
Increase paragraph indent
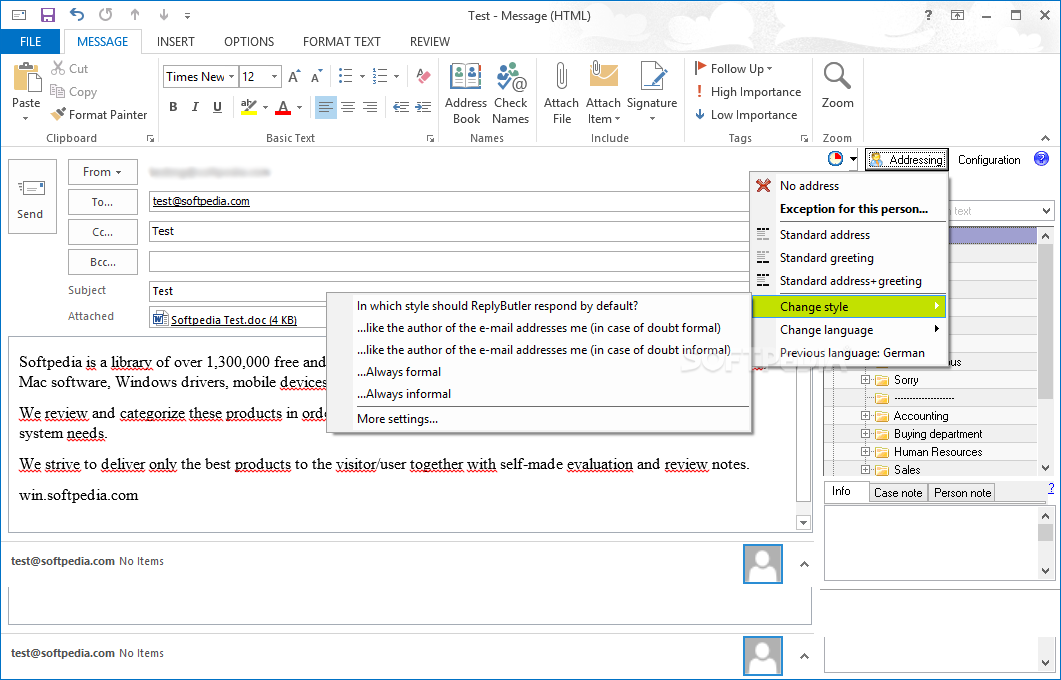[423, 107]
